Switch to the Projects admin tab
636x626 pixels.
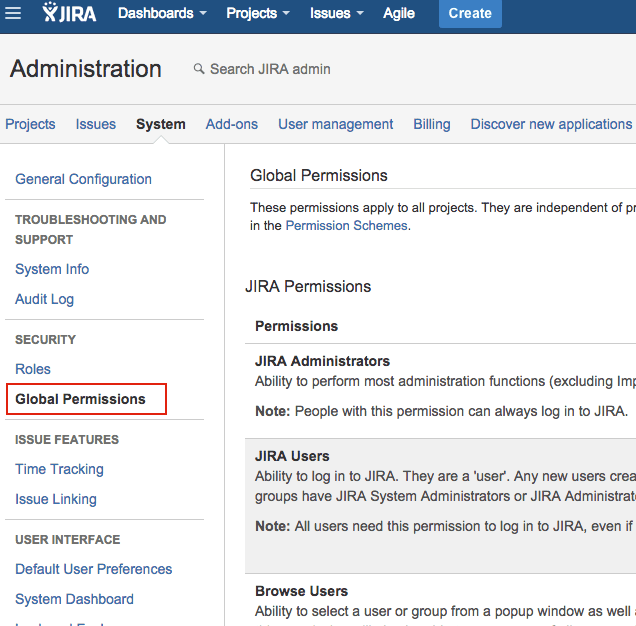[30, 124]
